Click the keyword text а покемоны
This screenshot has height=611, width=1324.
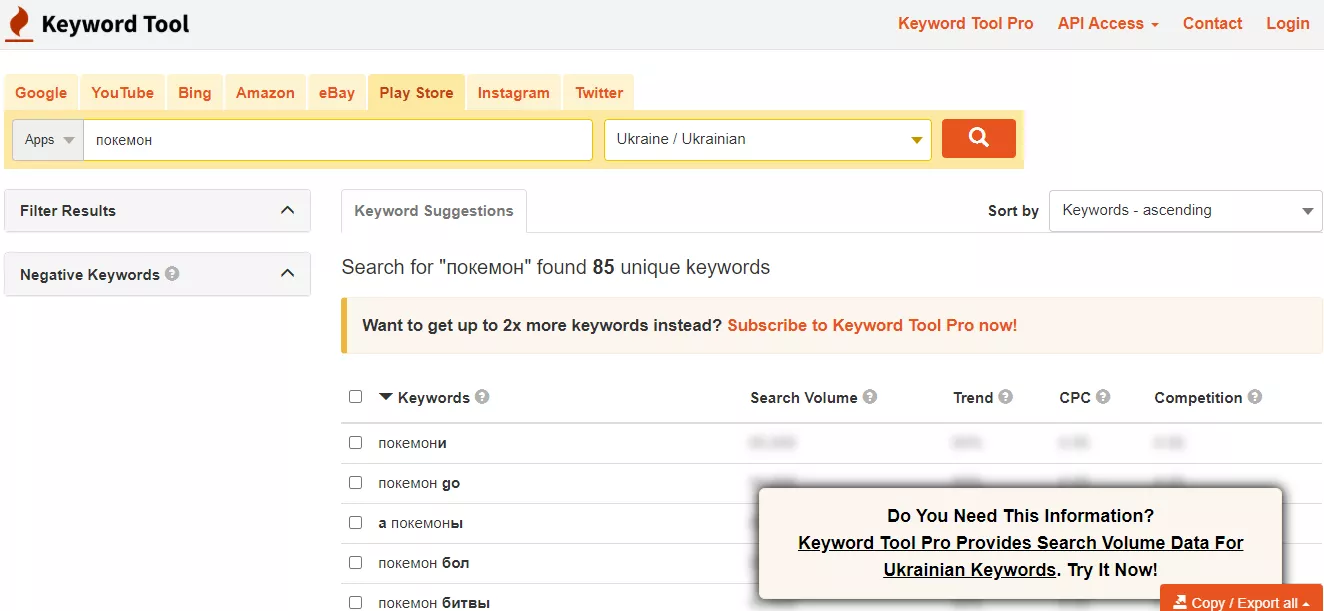(x=420, y=523)
